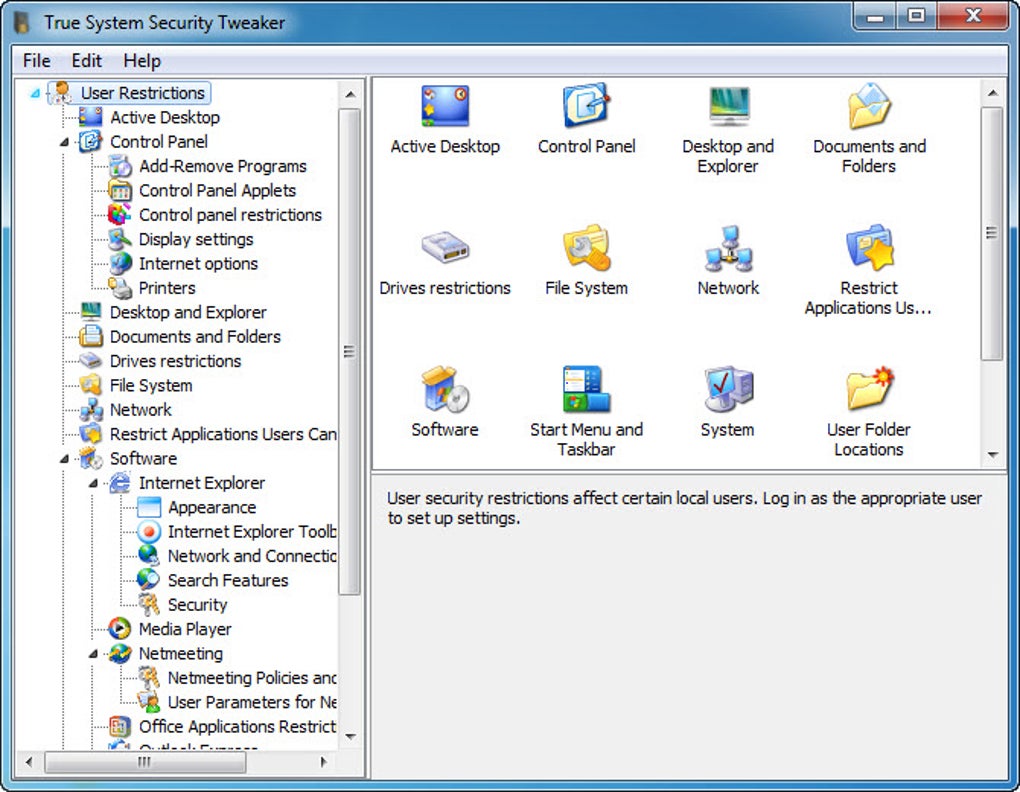1020x792 pixels.
Task: Collapse the Netmeeting tree node
Action: point(93,653)
